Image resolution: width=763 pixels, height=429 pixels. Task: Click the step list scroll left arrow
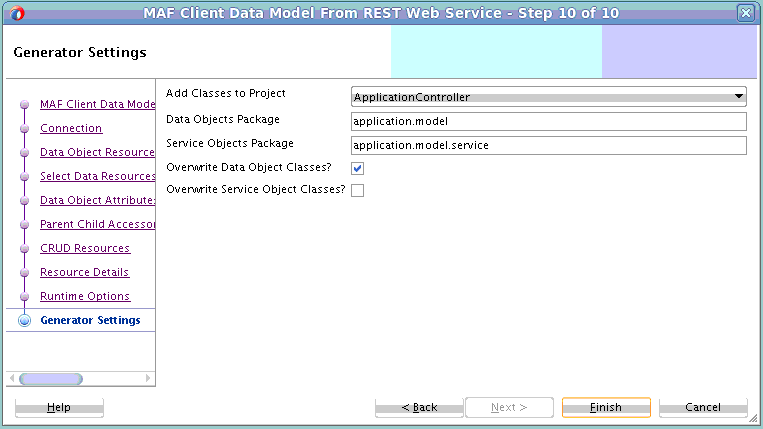click(x=12, y=378)
